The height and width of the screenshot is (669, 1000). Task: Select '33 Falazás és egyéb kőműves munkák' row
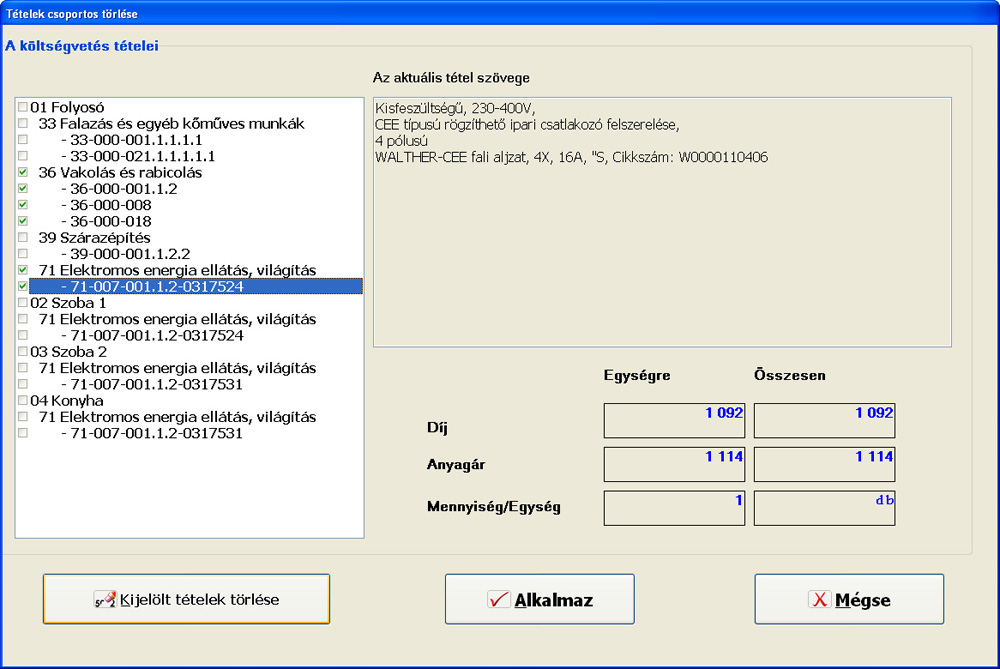pos(172,124)
